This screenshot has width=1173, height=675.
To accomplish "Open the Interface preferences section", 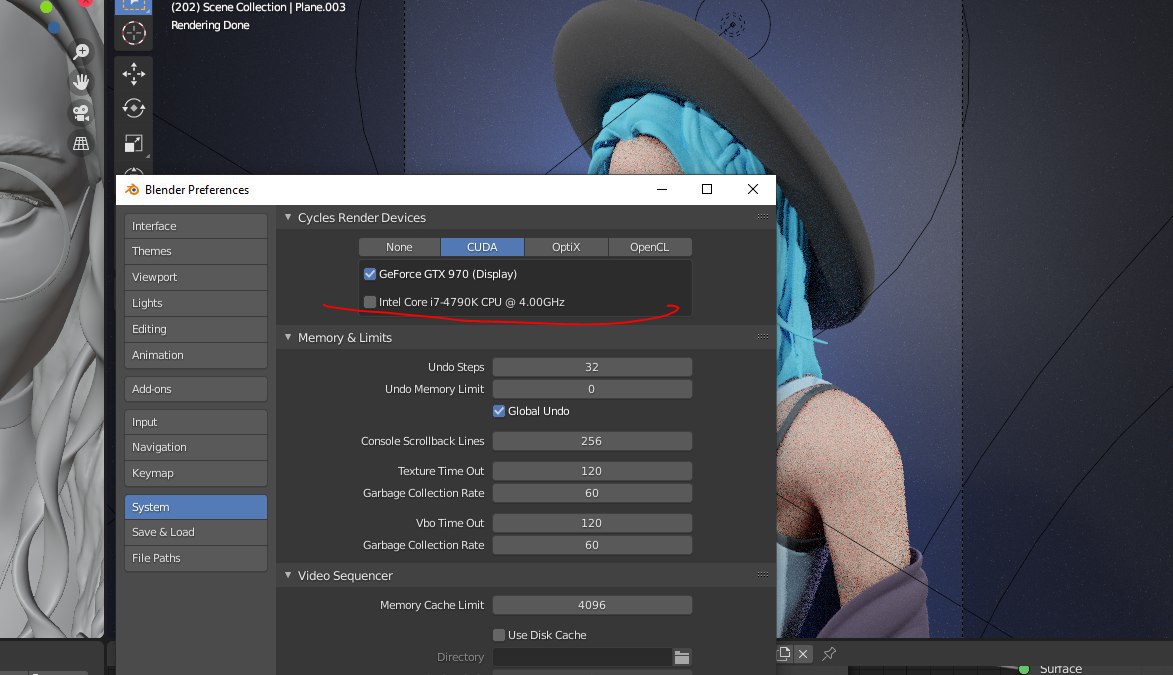I will coord(196,226).
